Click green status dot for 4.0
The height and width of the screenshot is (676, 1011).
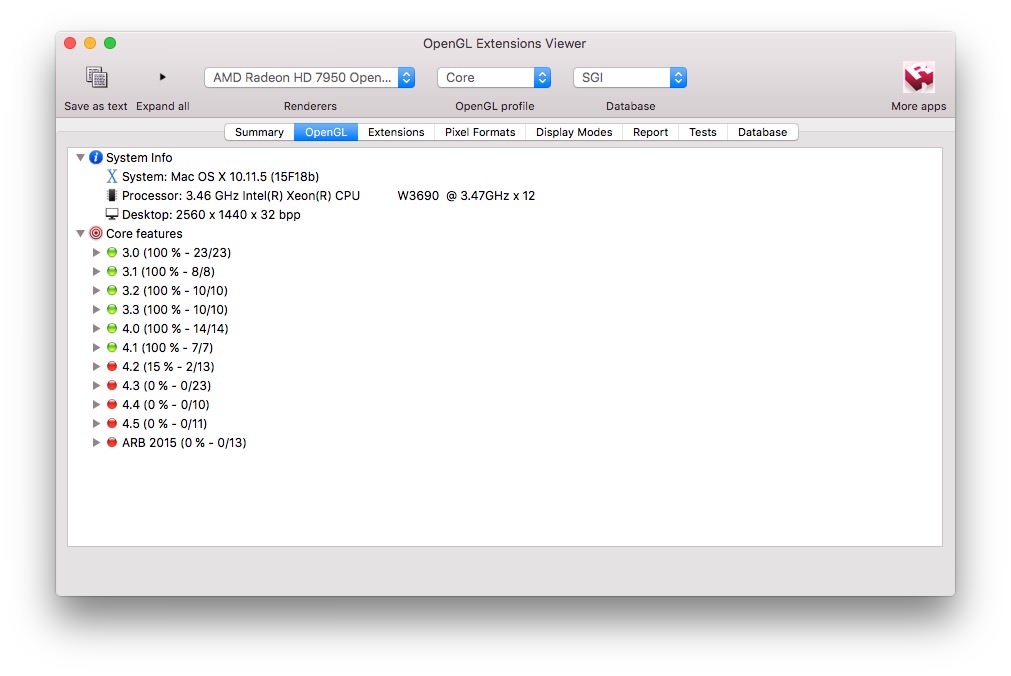(112, 328)
